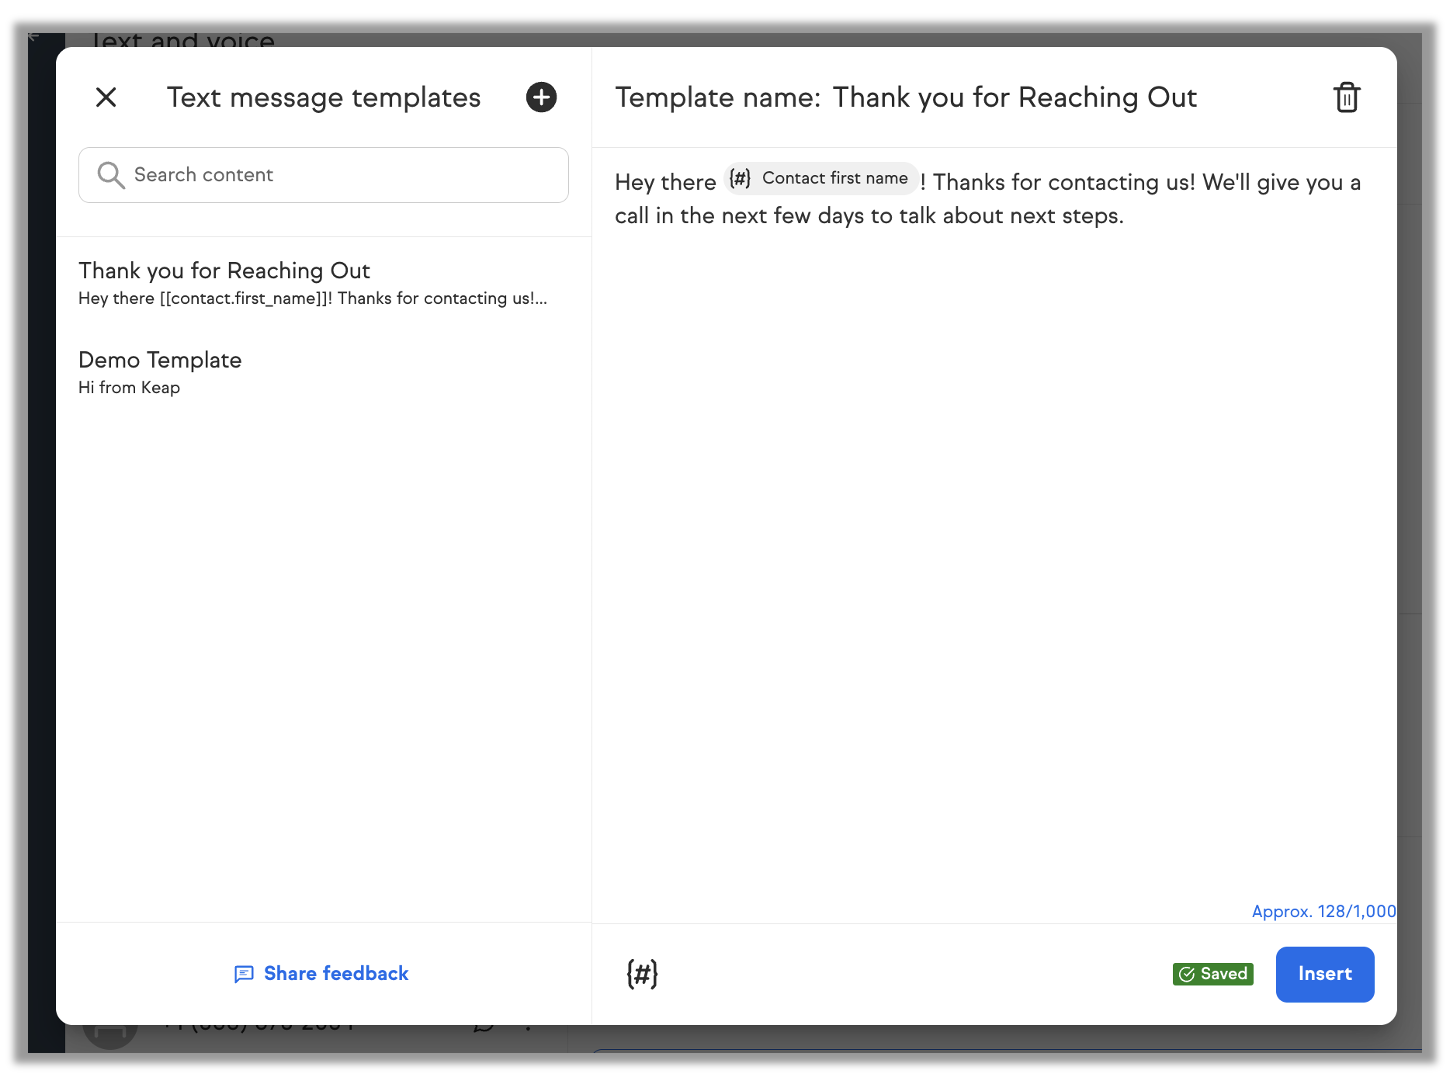
Task: Click the merge field symbol inside the chip
Action: point(740,179)
